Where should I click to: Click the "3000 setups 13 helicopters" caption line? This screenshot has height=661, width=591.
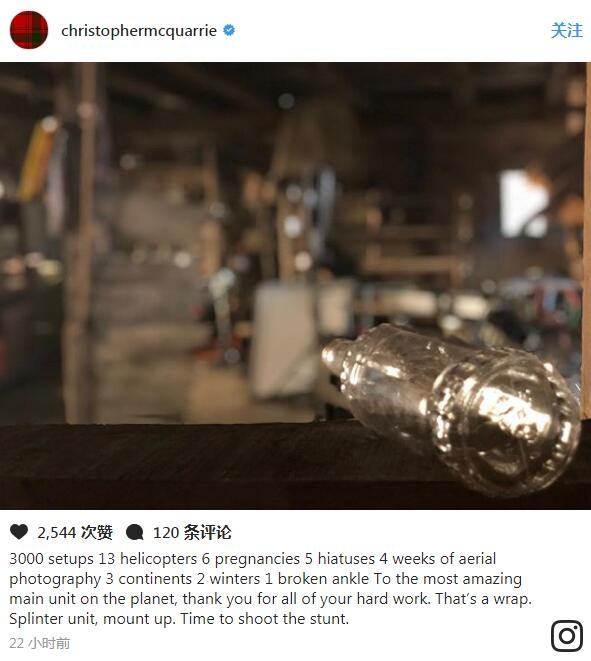pos(252,559)
